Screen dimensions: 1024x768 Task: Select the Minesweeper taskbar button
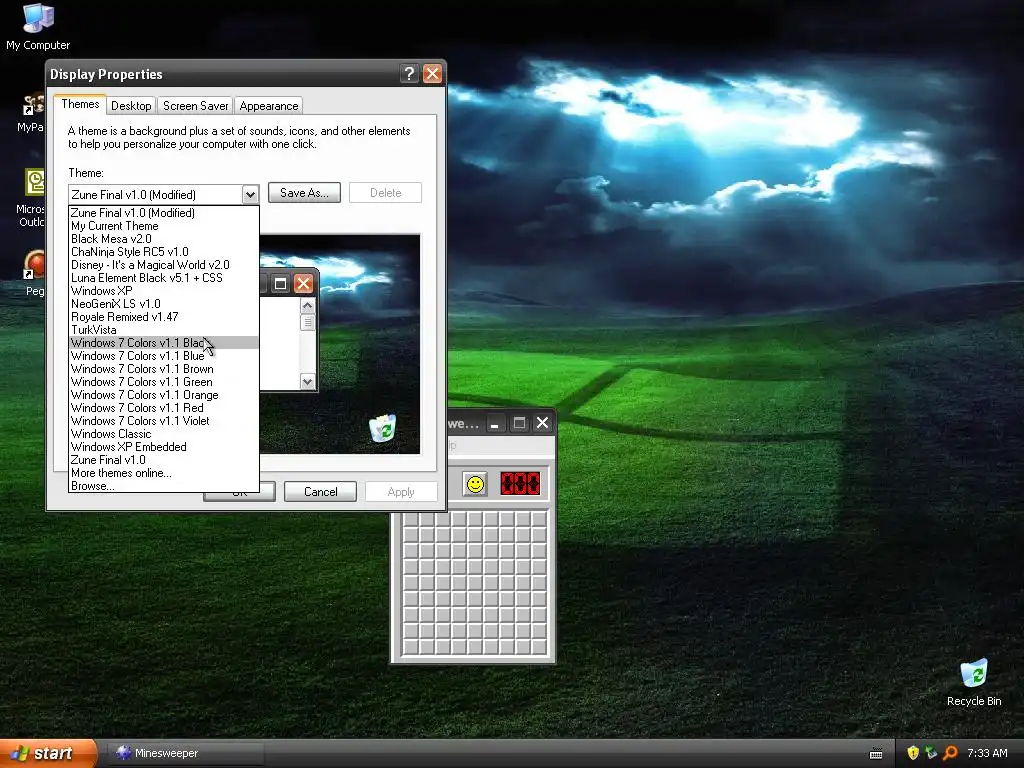(x=184, y=753)
